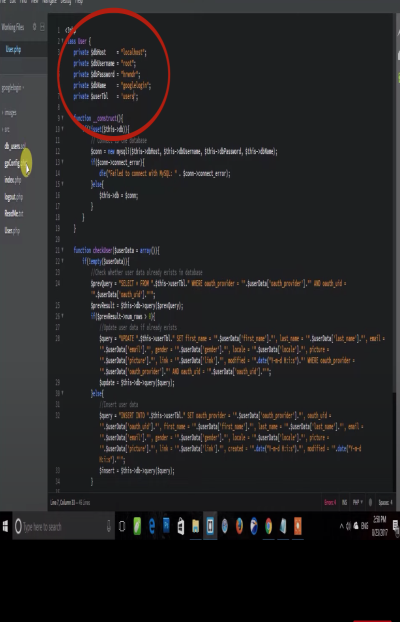Open the Navigate menu

tap(50, 2)
